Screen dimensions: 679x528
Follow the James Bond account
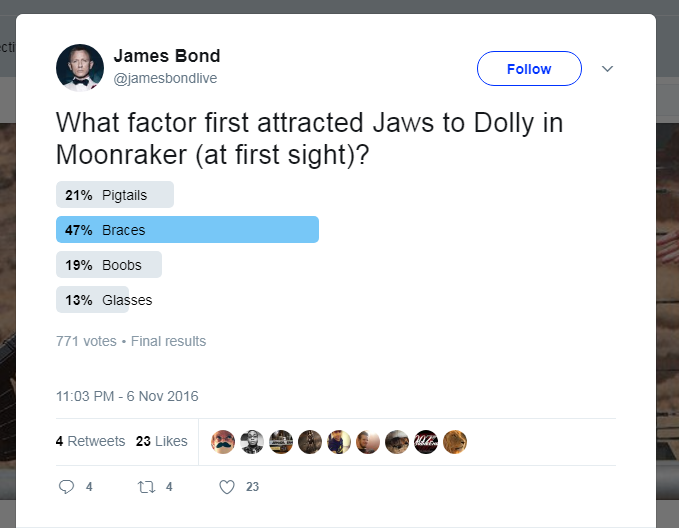529,69
